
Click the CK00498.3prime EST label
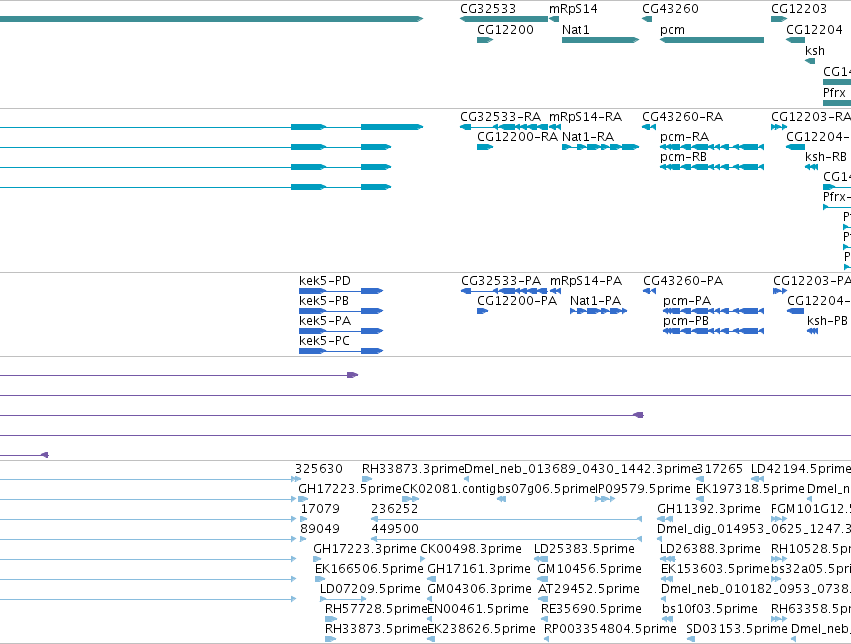coord(471,549)
